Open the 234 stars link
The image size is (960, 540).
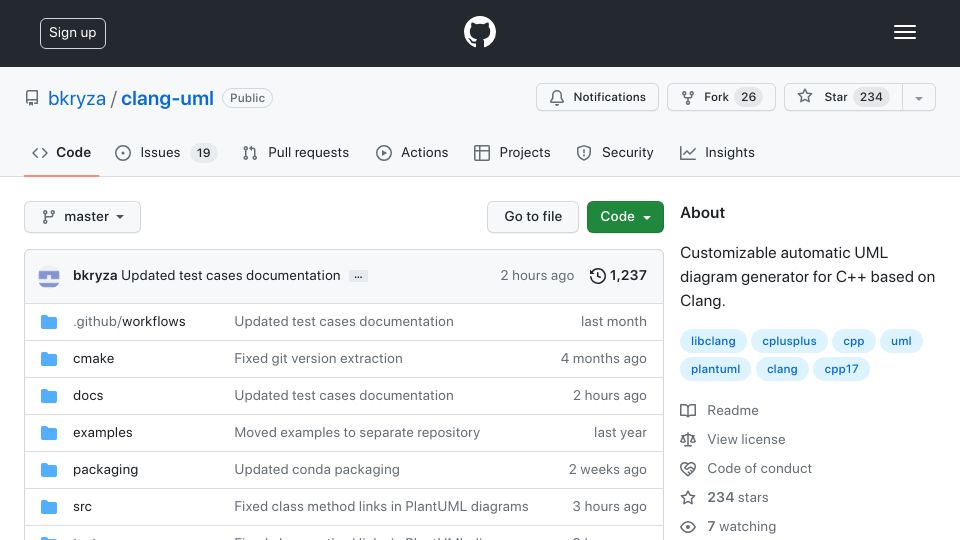tap(738, 497)
